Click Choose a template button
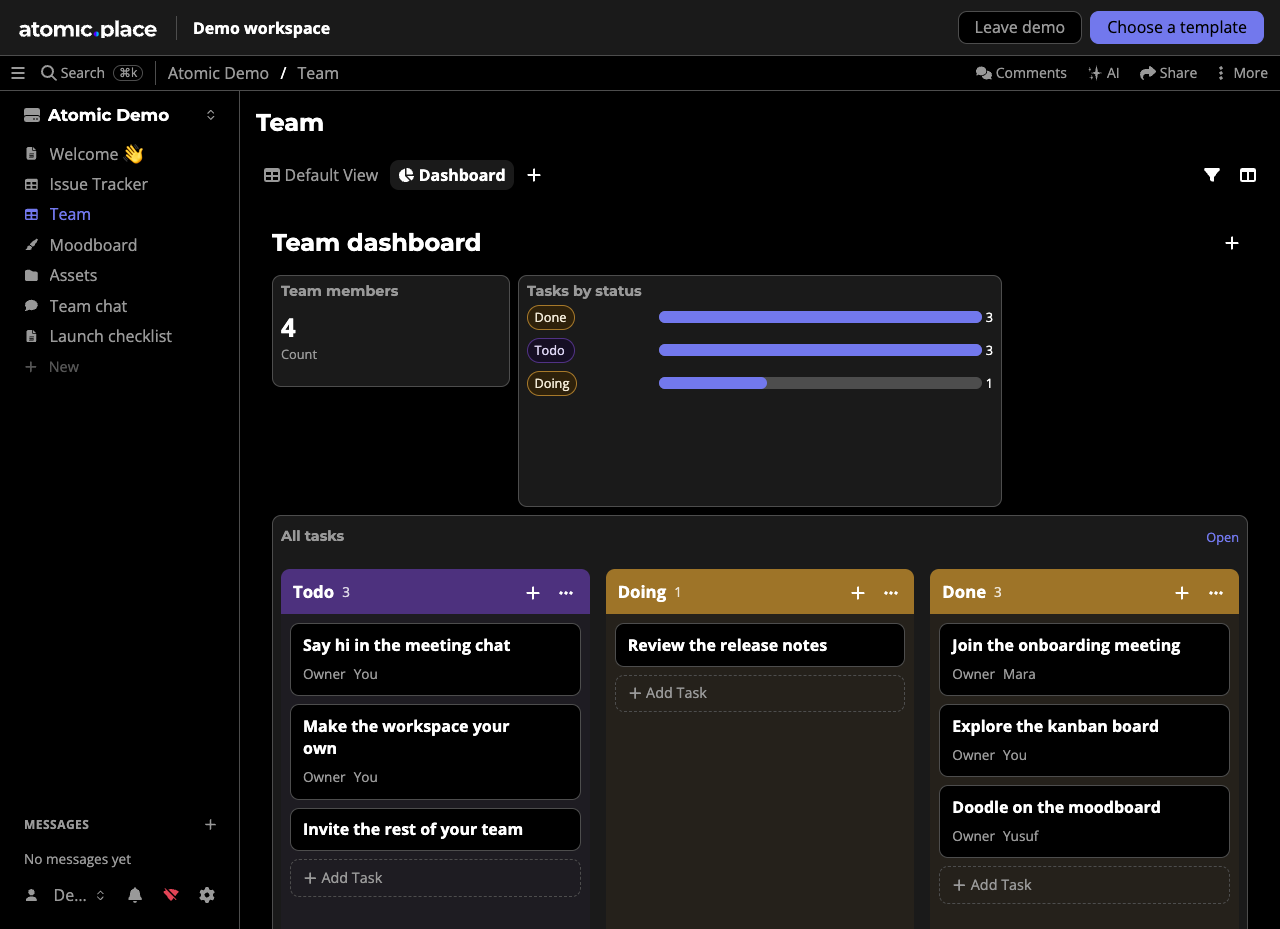1280x929 pixels. click(1177, 27)
